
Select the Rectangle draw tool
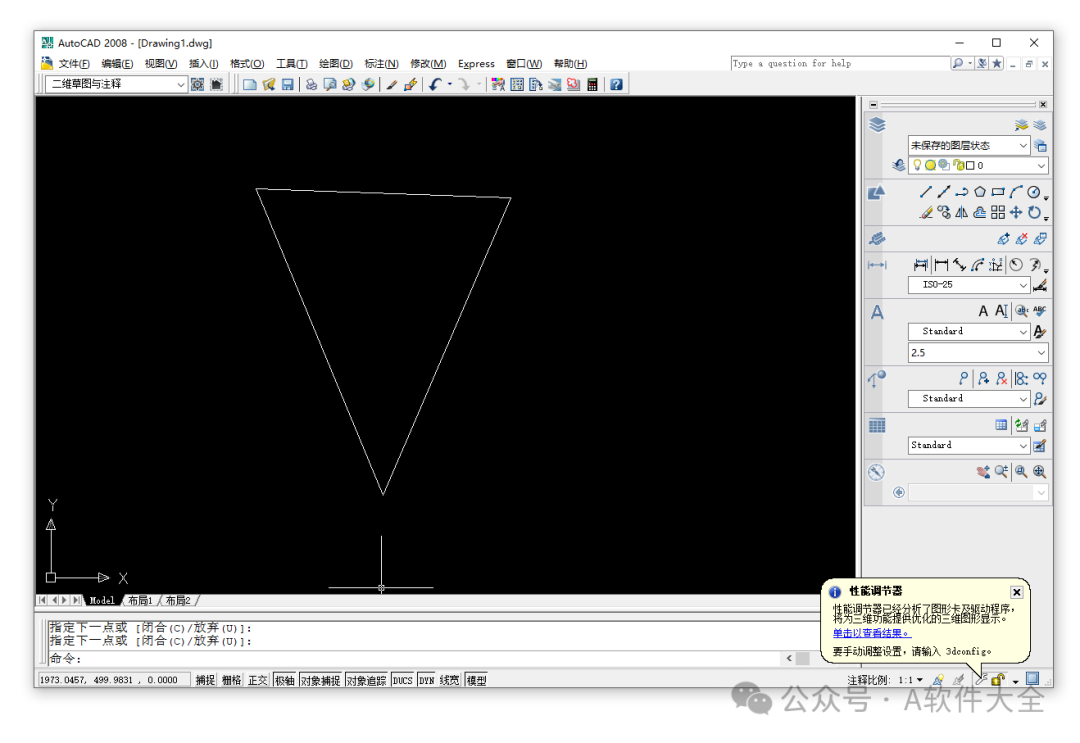pyautogui.click(x=997, y=192)
